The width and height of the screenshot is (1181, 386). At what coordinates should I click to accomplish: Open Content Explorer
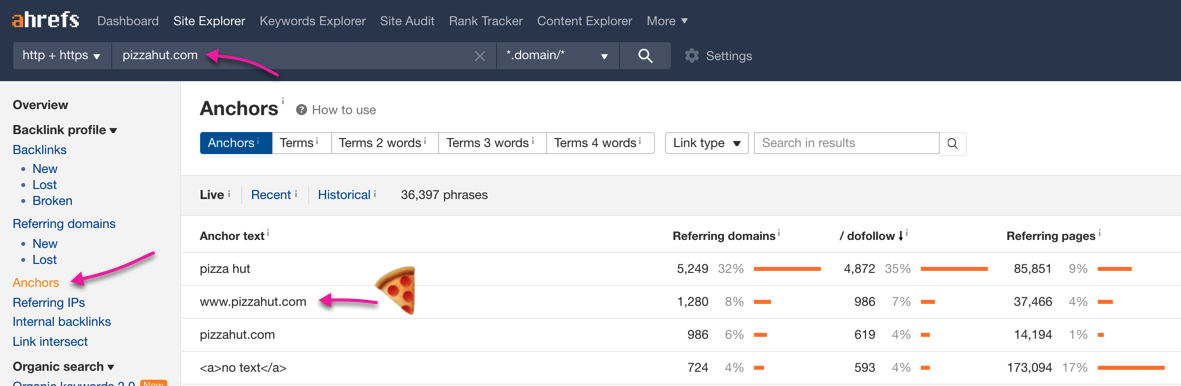[x=584, y=21]
